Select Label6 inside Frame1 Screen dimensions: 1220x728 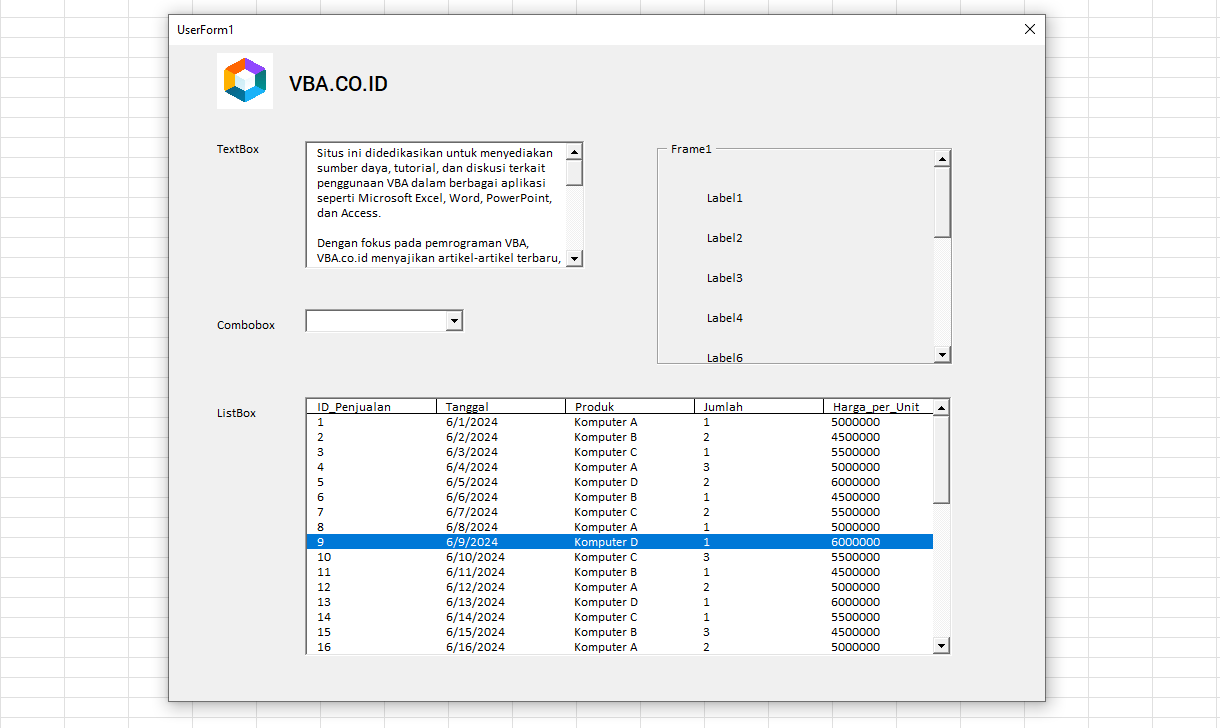(724, 357)
